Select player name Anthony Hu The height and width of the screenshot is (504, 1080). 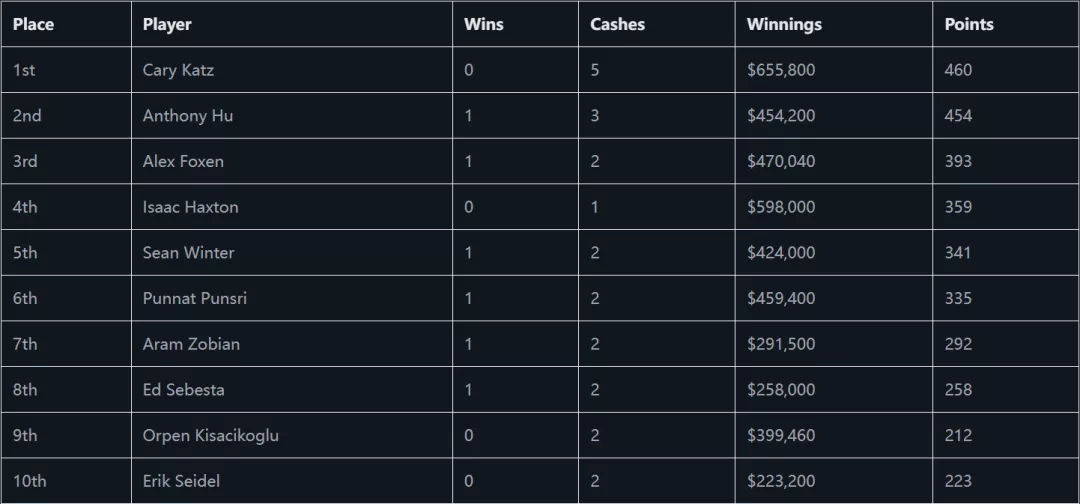pyautogui.click(x=188, y=116)
